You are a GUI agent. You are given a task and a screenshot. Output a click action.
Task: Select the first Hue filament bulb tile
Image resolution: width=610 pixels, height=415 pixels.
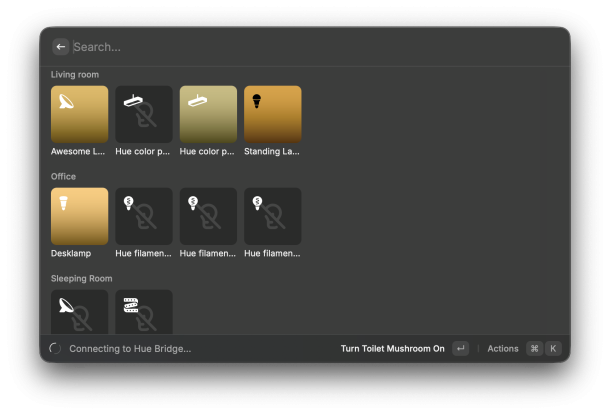pyautogui.click(x=144, y=216)
